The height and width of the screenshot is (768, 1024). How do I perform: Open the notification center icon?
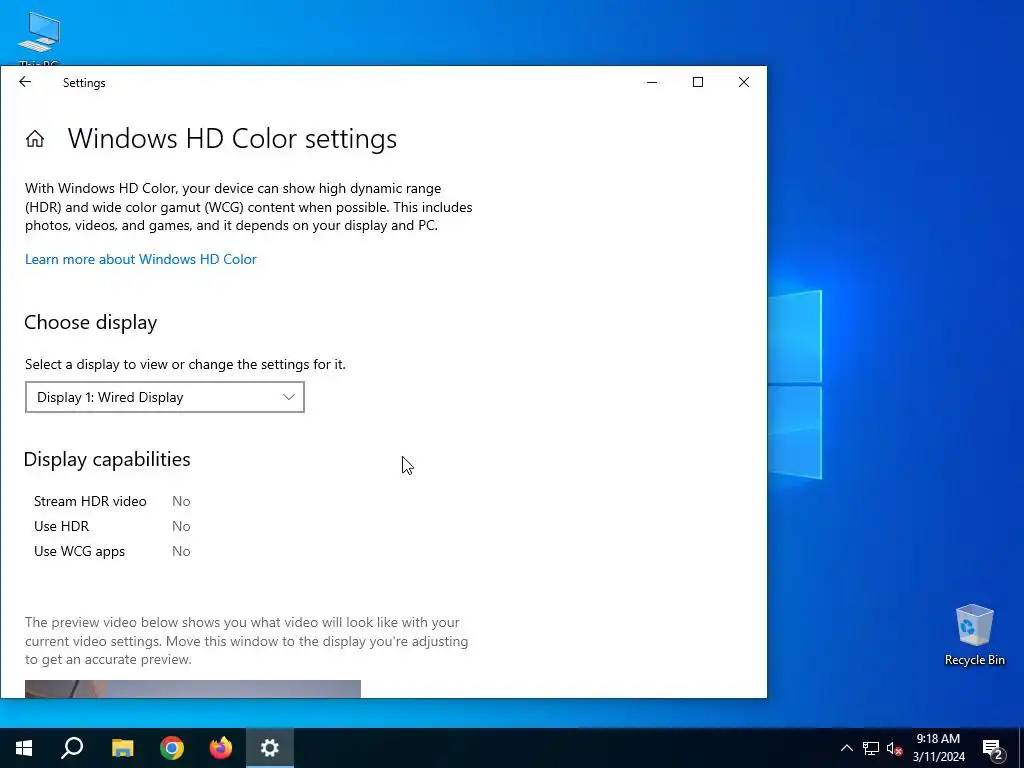pyautogui.click(x=993, y=748)
